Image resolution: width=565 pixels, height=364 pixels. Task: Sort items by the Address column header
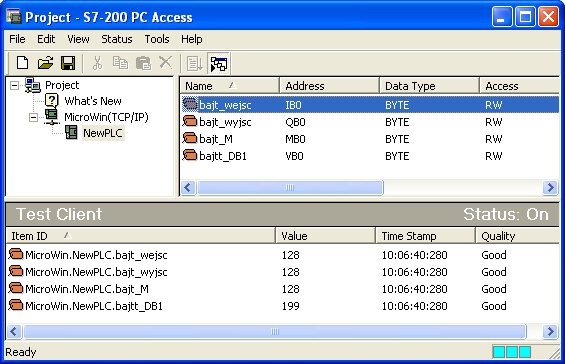tap(329, 86)
